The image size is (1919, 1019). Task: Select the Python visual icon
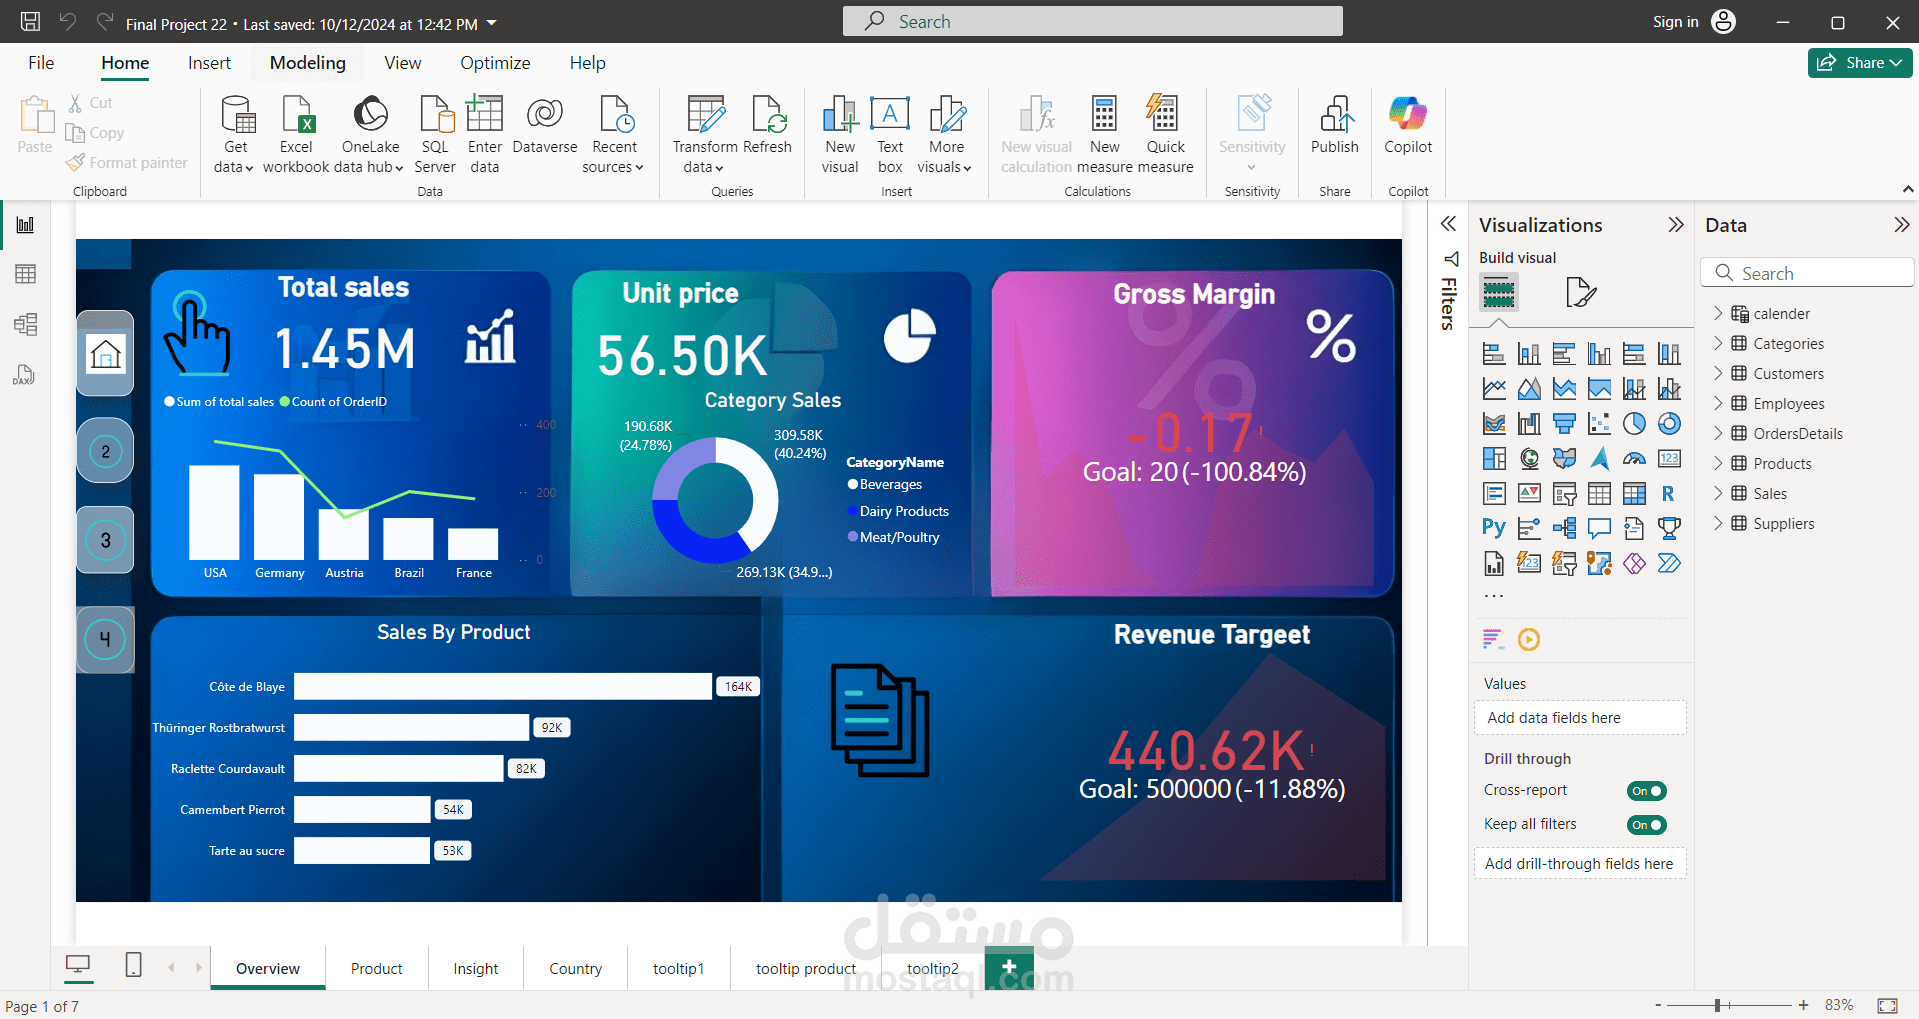click(x=1494, y=528)
